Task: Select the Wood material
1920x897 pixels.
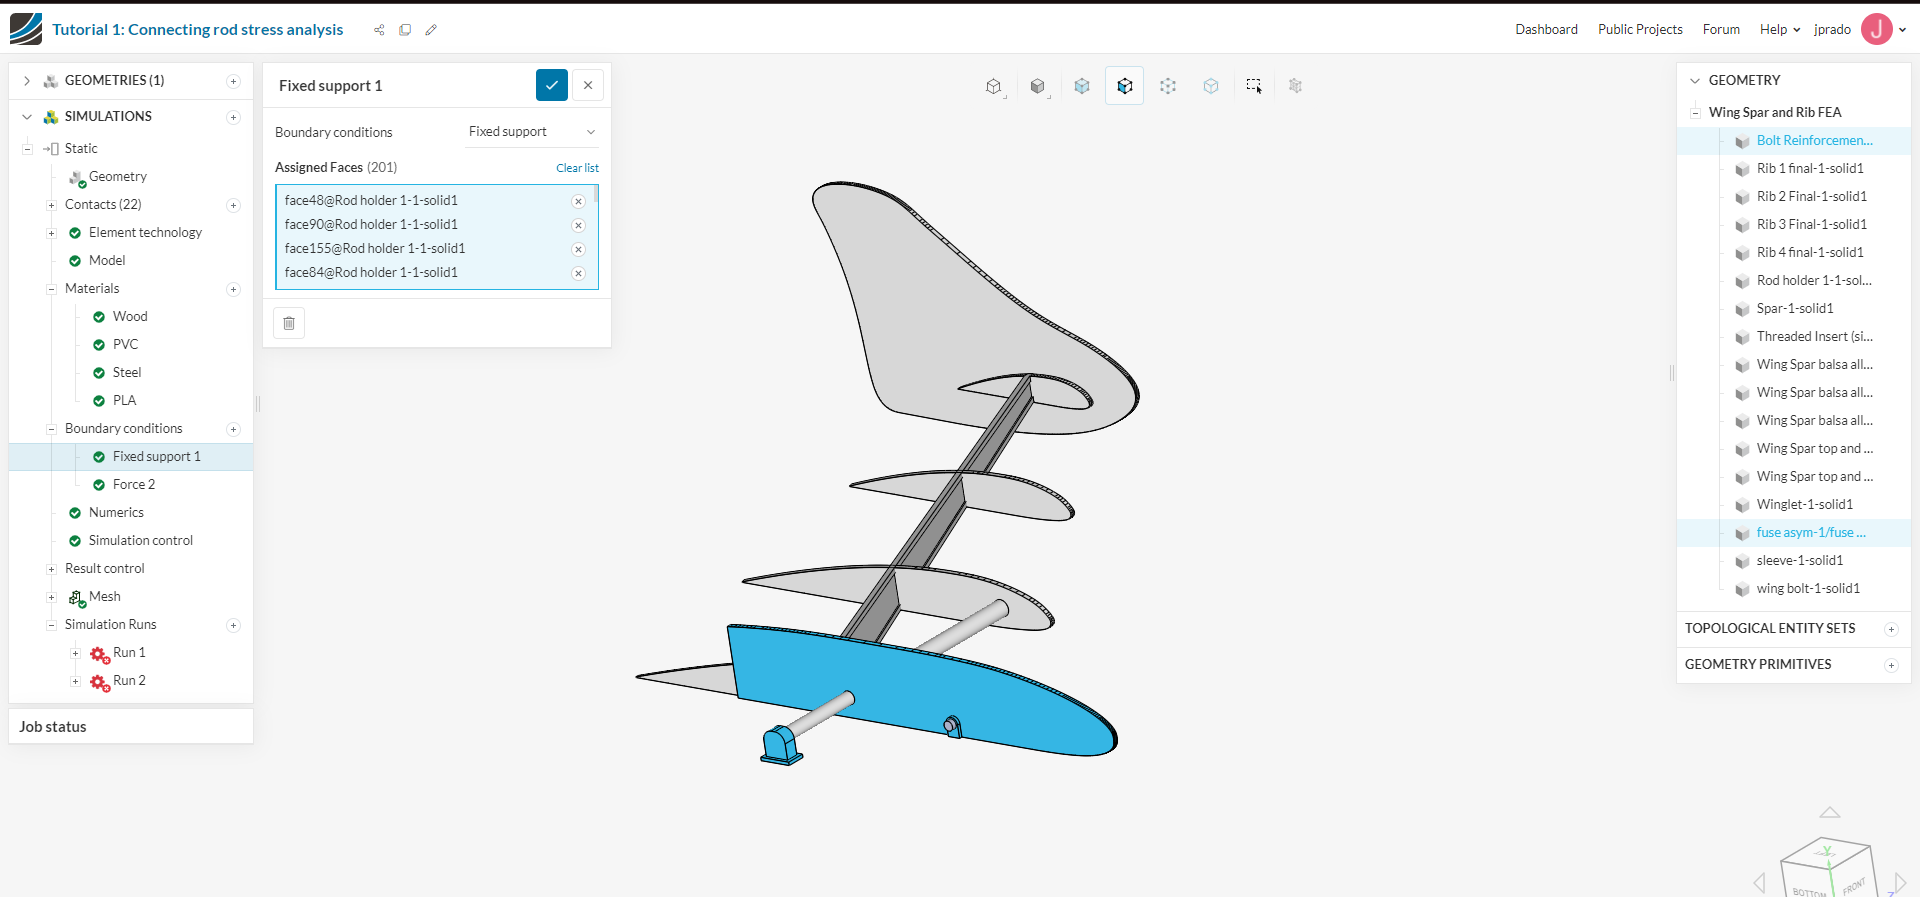Action: tap(130, 317)
